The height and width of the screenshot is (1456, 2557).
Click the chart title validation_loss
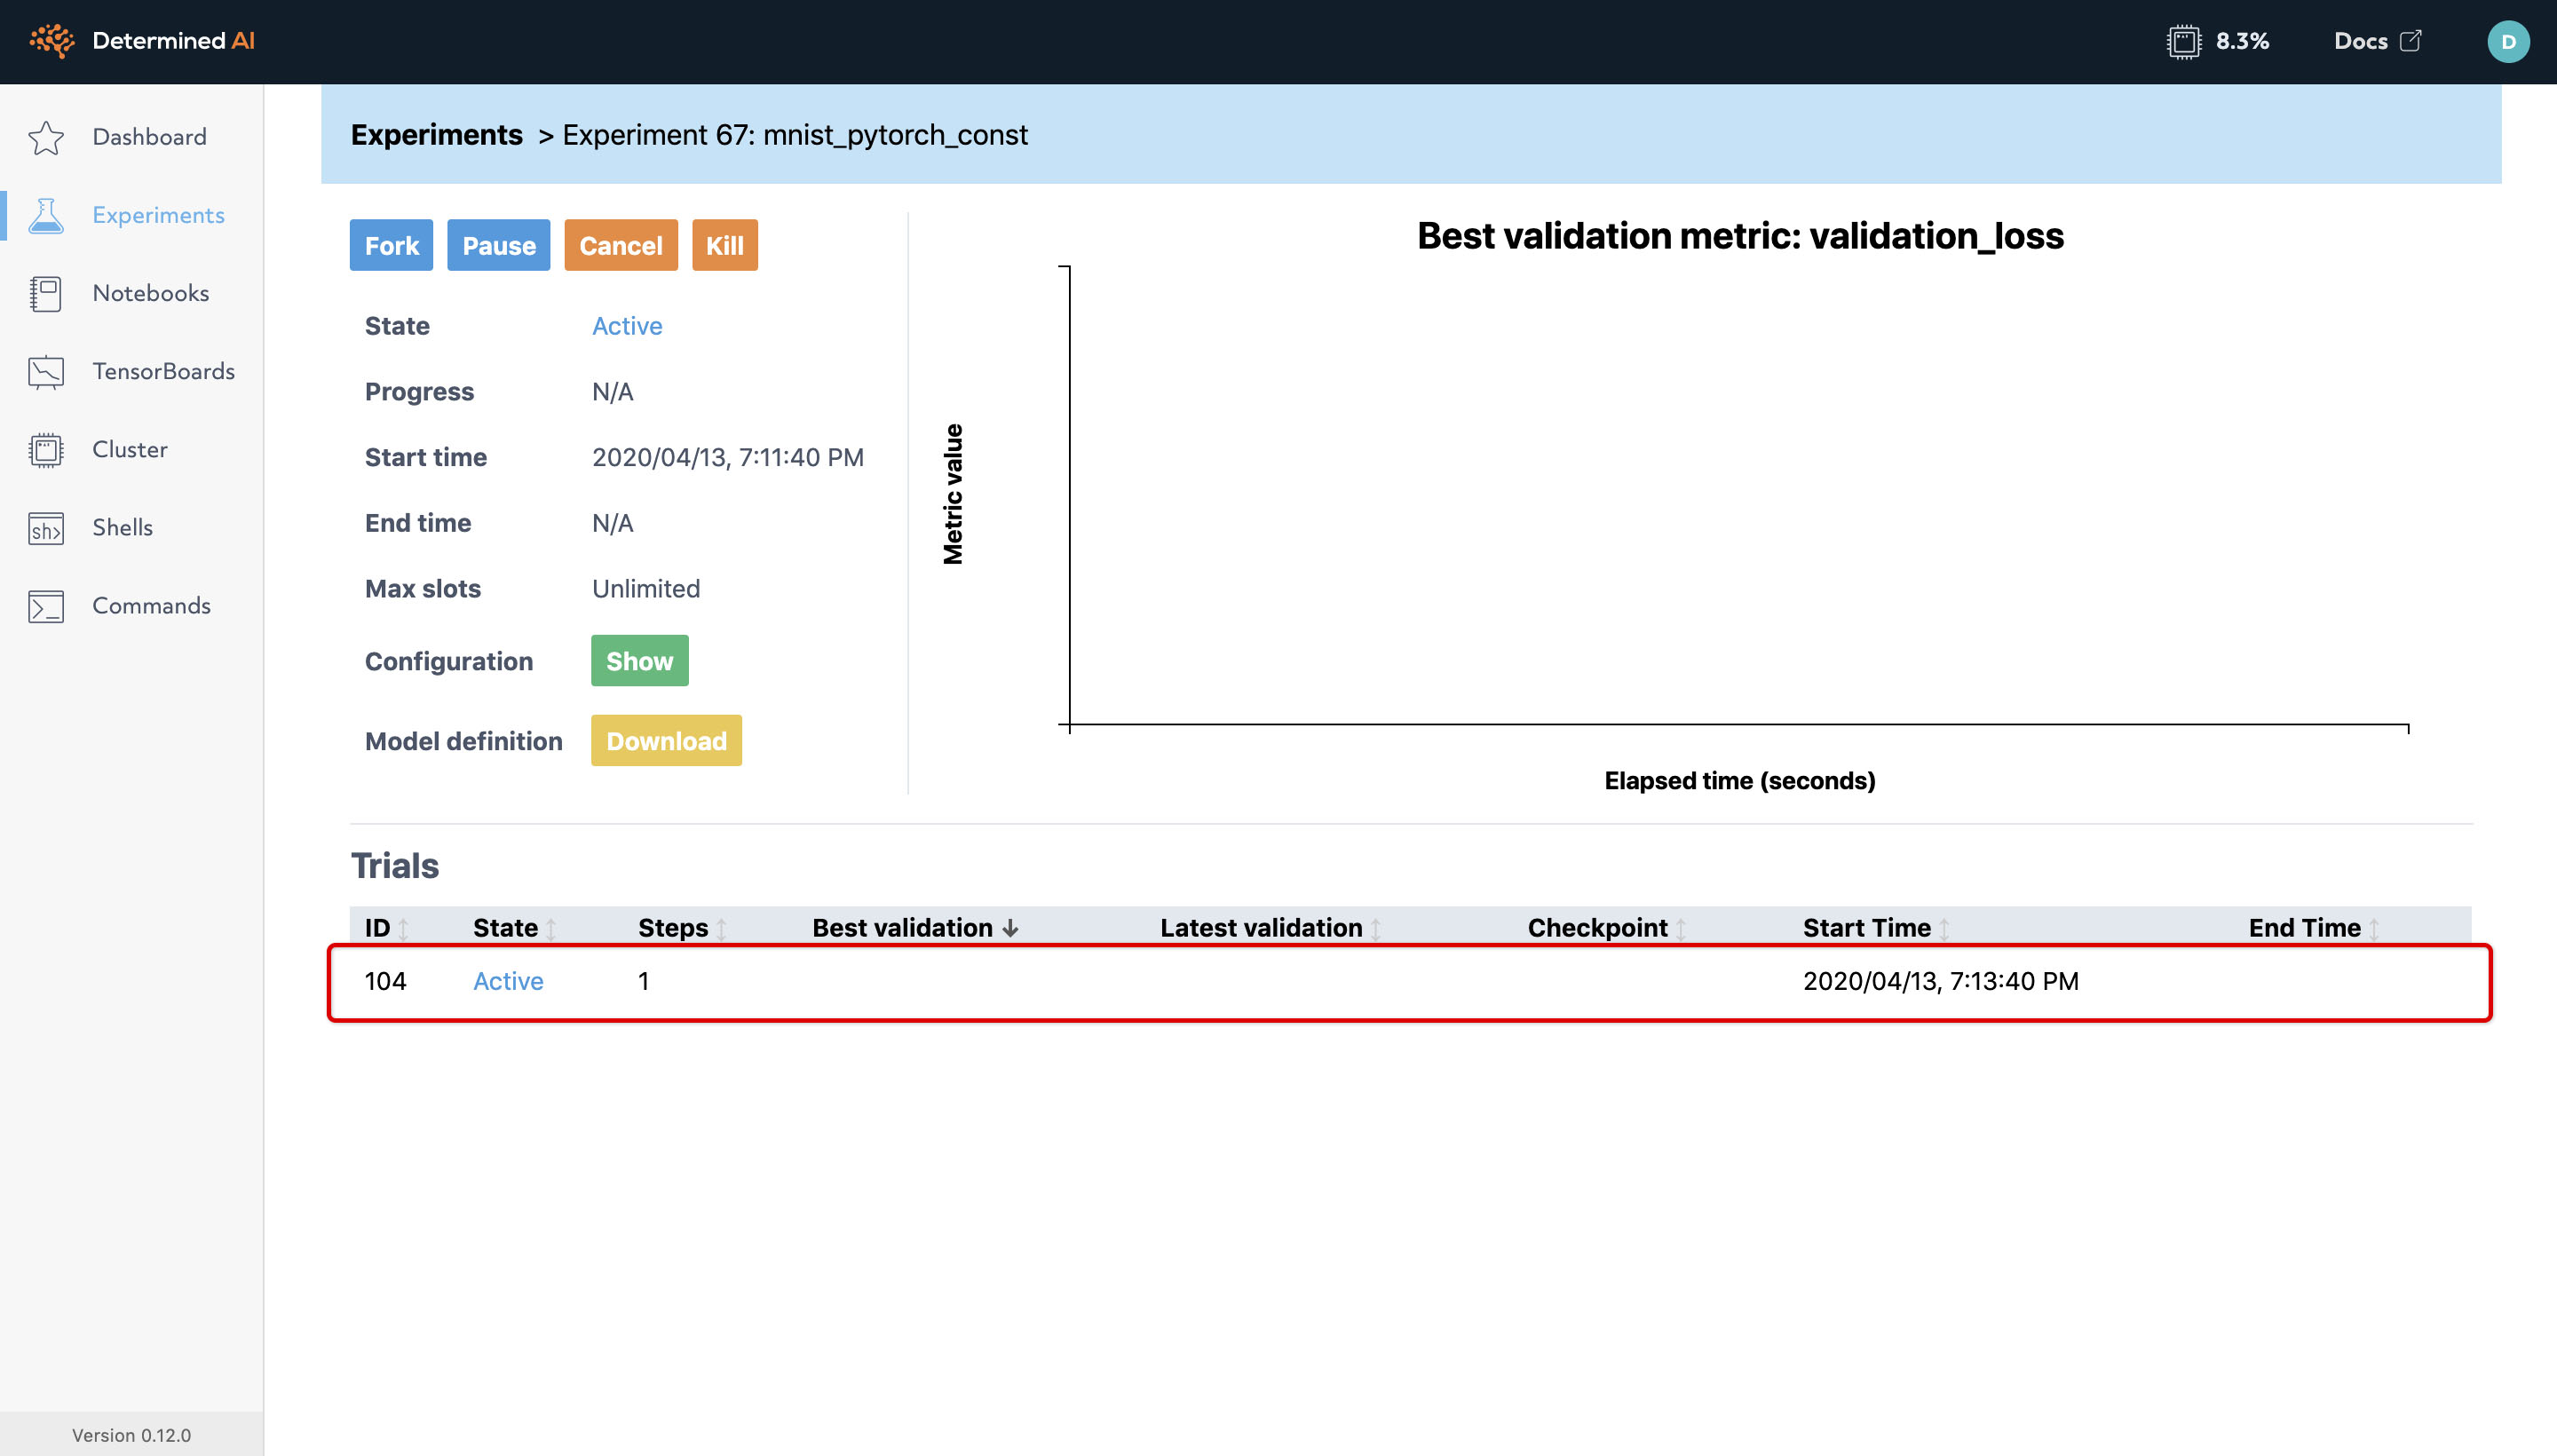coord(1740,236)
